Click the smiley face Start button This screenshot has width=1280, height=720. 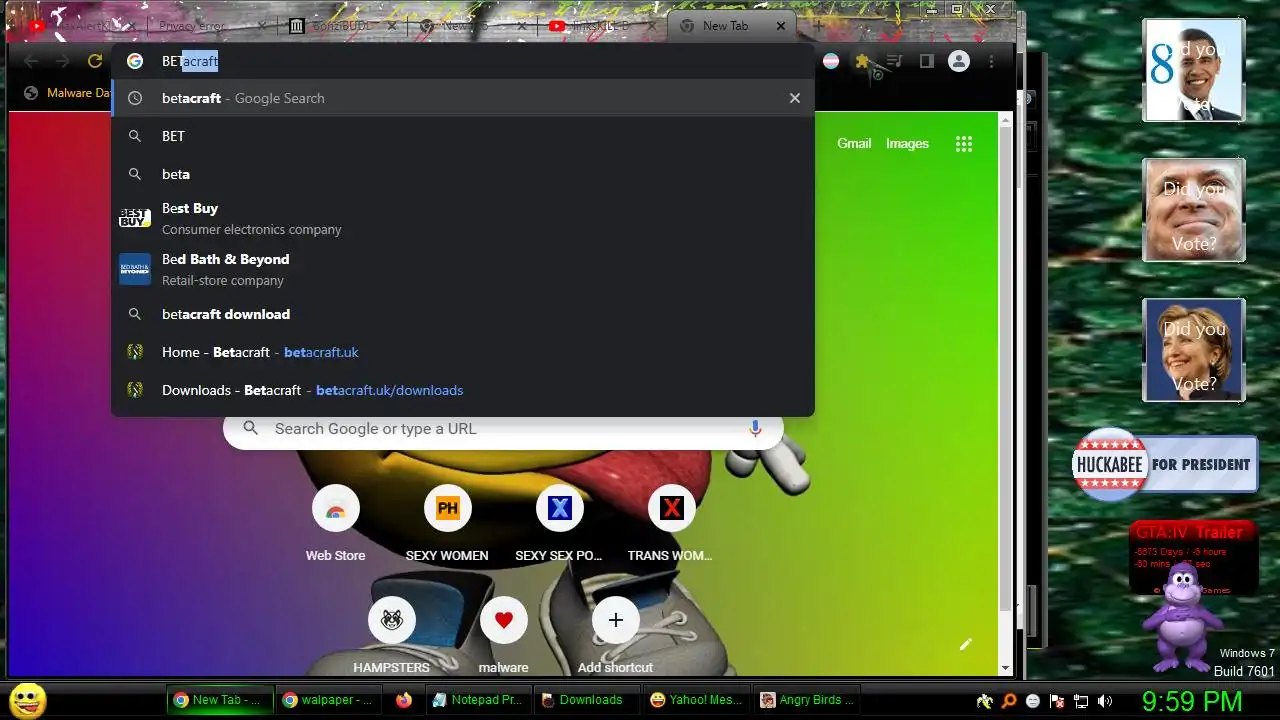28,700
